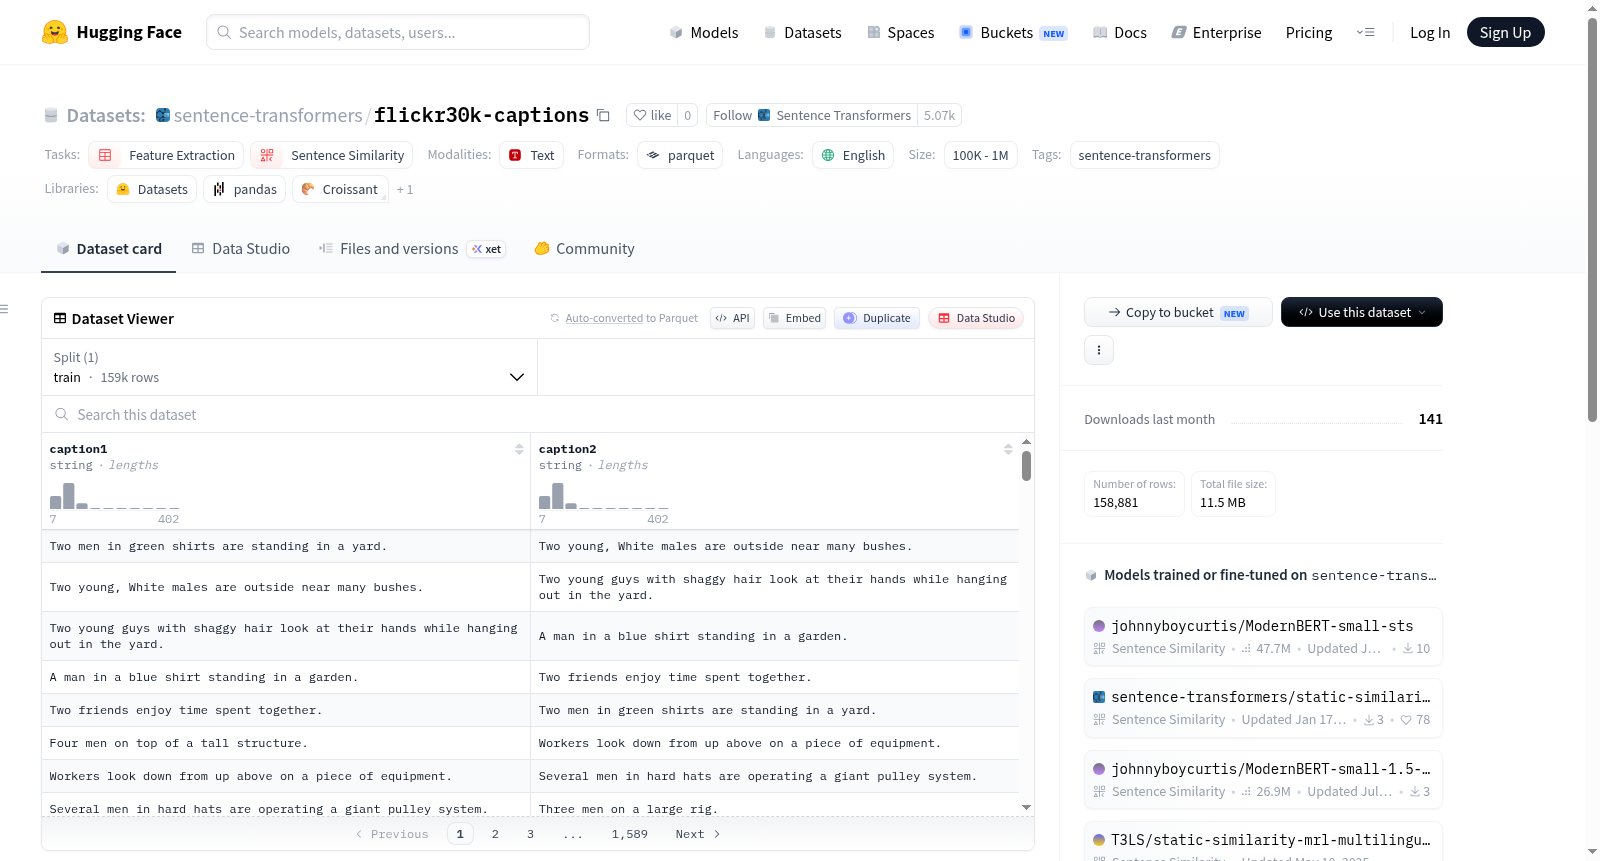The image size is (1600, 861).
Task: Show the +1 additional libraries
Action: click(404, 189)
